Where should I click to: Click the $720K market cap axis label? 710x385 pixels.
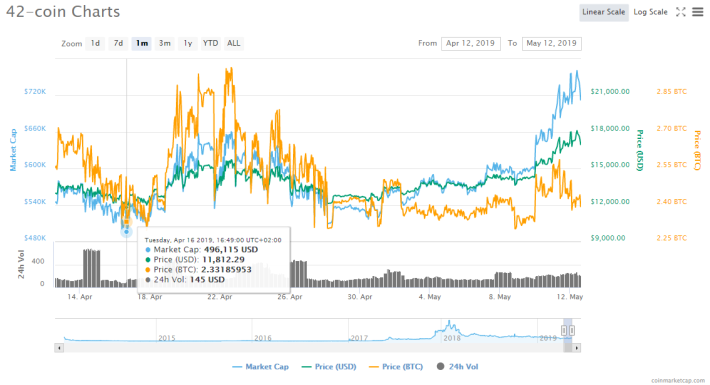pyautogui.click(x=35, y=91)
